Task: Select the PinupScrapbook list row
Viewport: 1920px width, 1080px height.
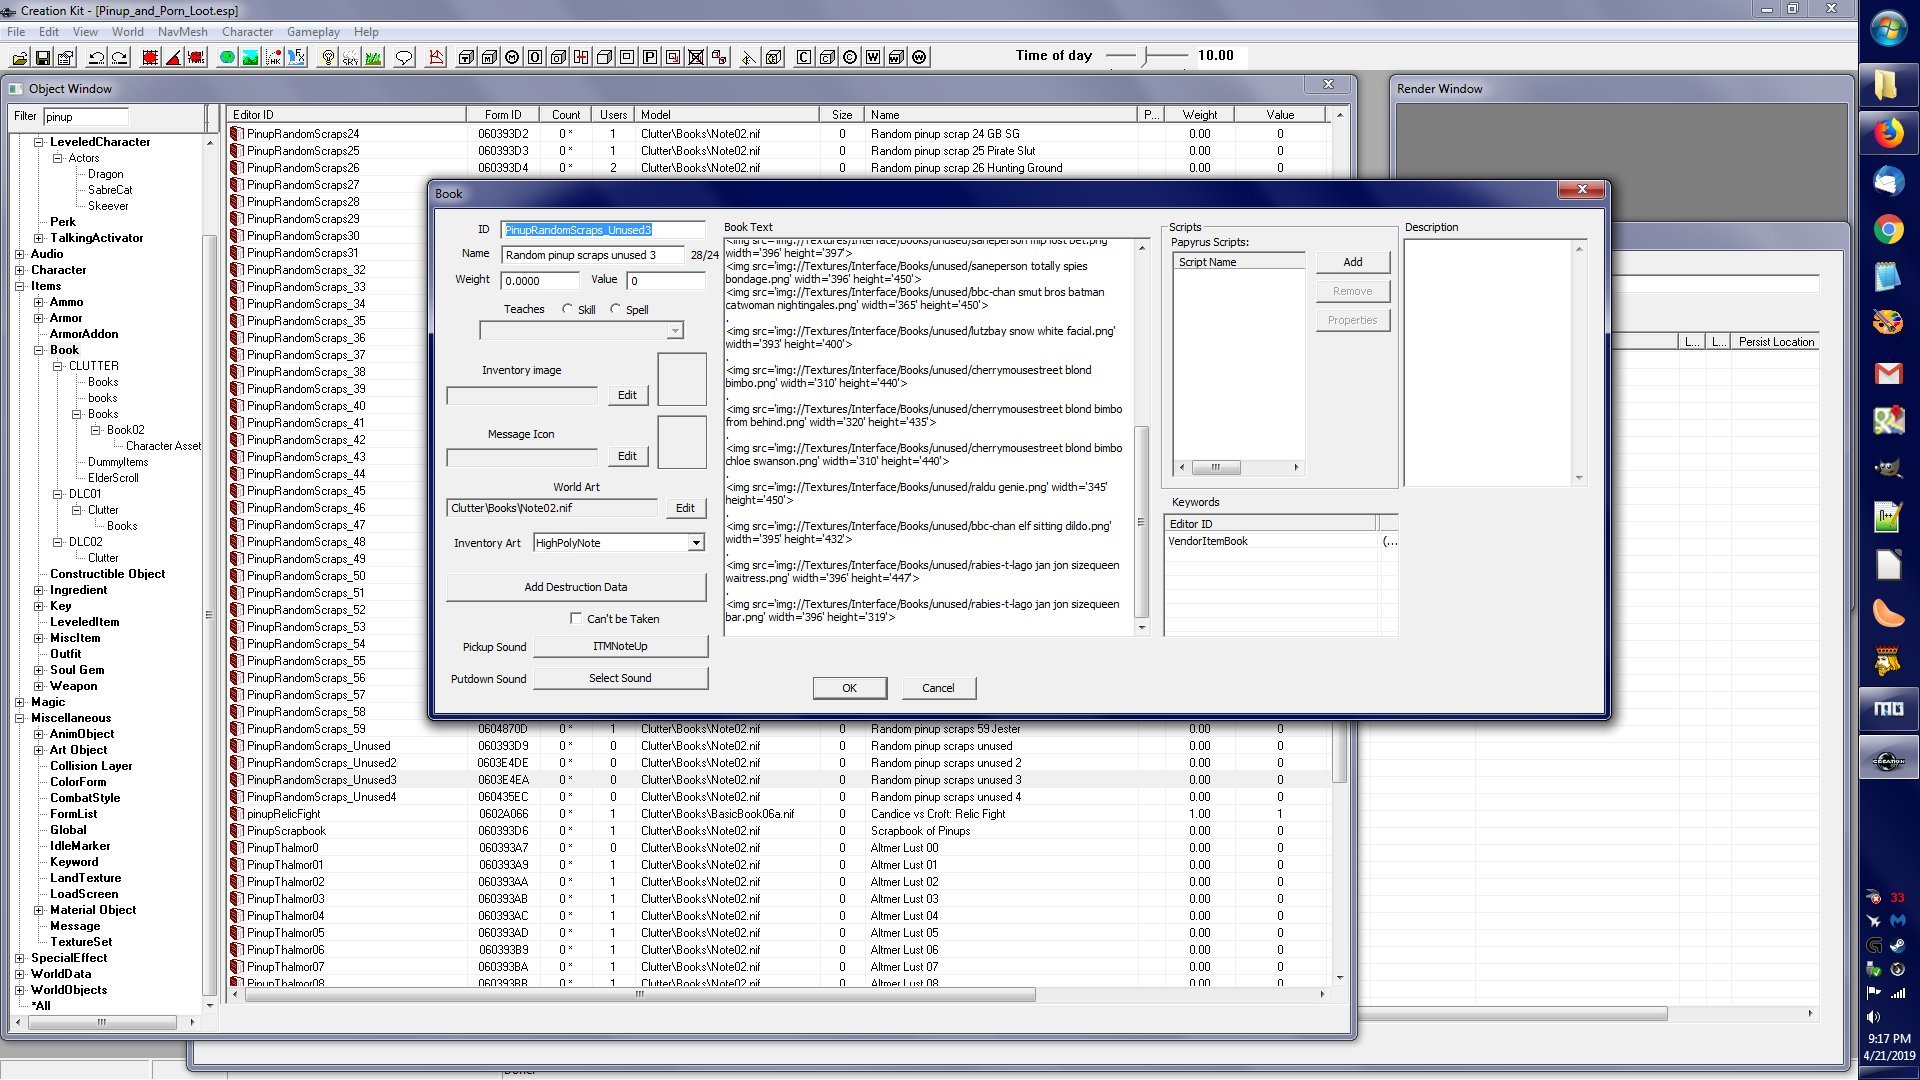Action: coord(780,831)
